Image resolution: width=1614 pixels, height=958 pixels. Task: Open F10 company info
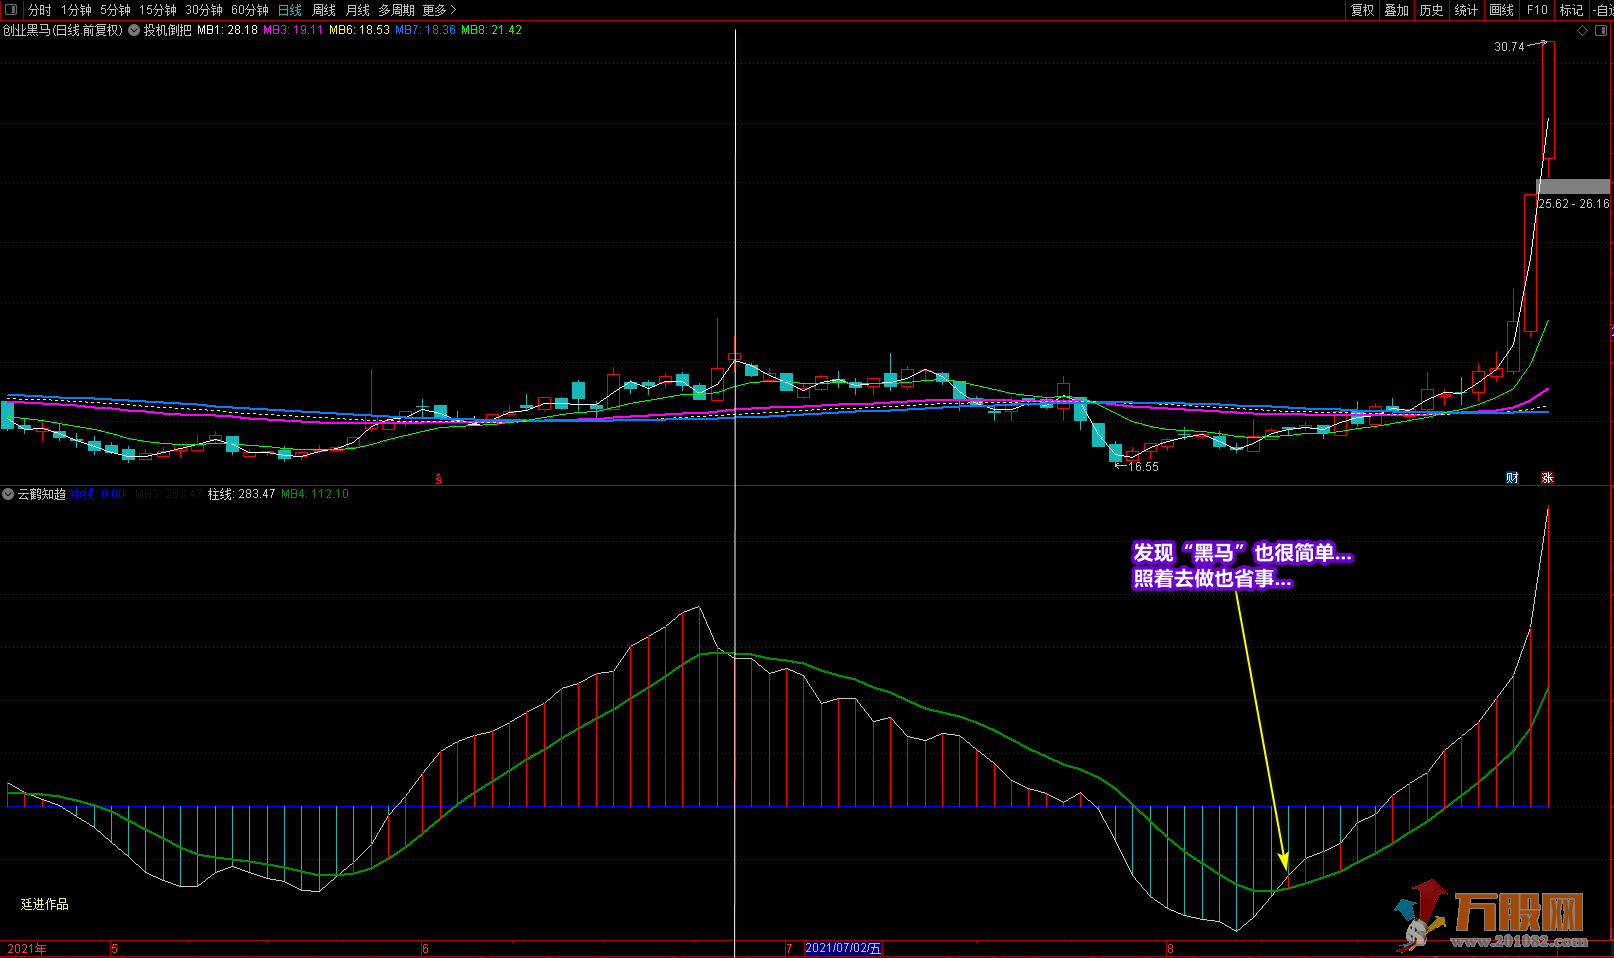[1537, 10]
